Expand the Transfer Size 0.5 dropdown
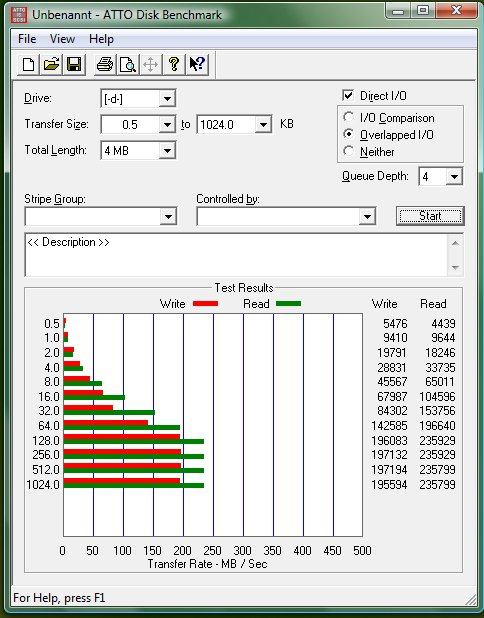This screenshot has width=484, height=618. click(167, 125)
